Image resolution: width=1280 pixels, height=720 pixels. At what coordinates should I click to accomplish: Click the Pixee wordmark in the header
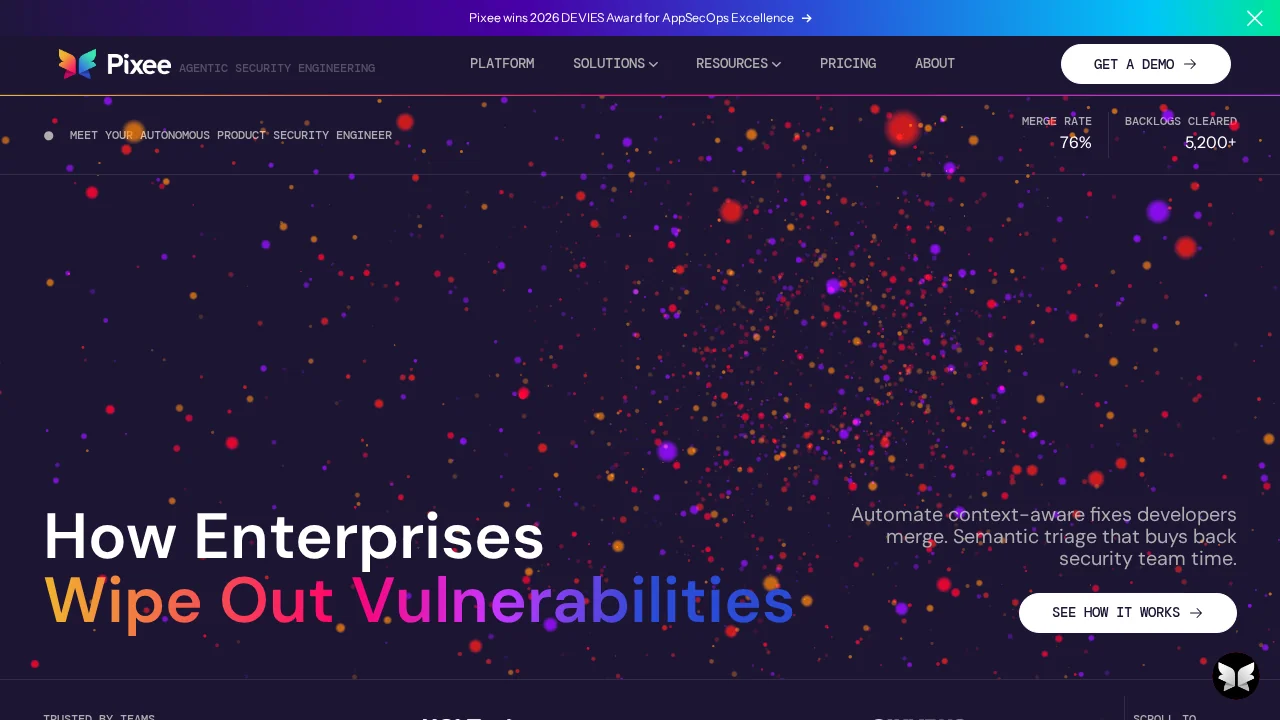pos(139,64)
